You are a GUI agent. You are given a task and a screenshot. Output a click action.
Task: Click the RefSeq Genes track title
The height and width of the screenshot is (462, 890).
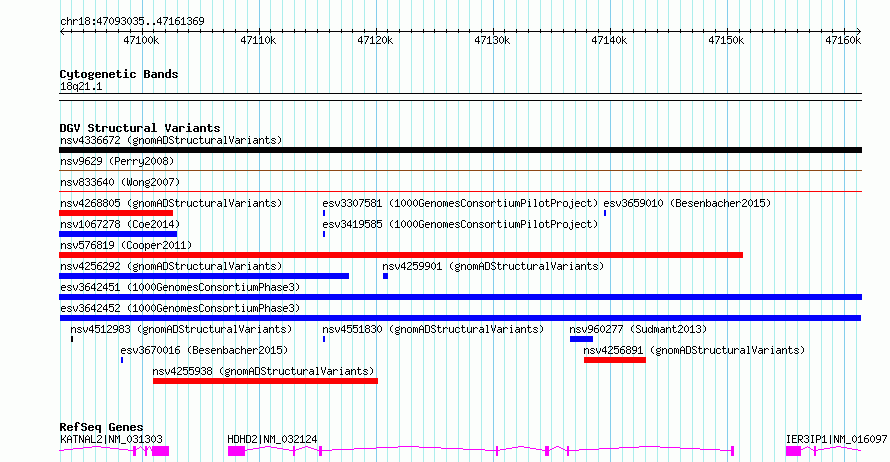101,427
